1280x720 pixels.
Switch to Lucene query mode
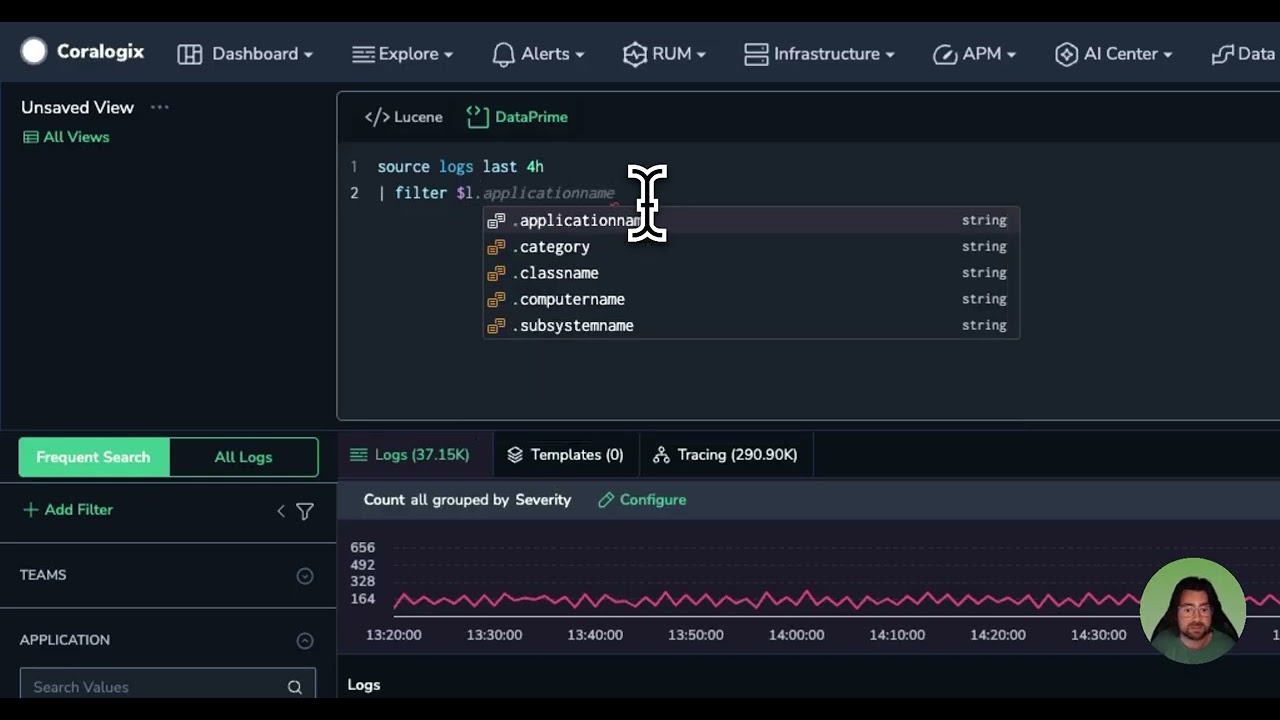(x=404, y=117)
